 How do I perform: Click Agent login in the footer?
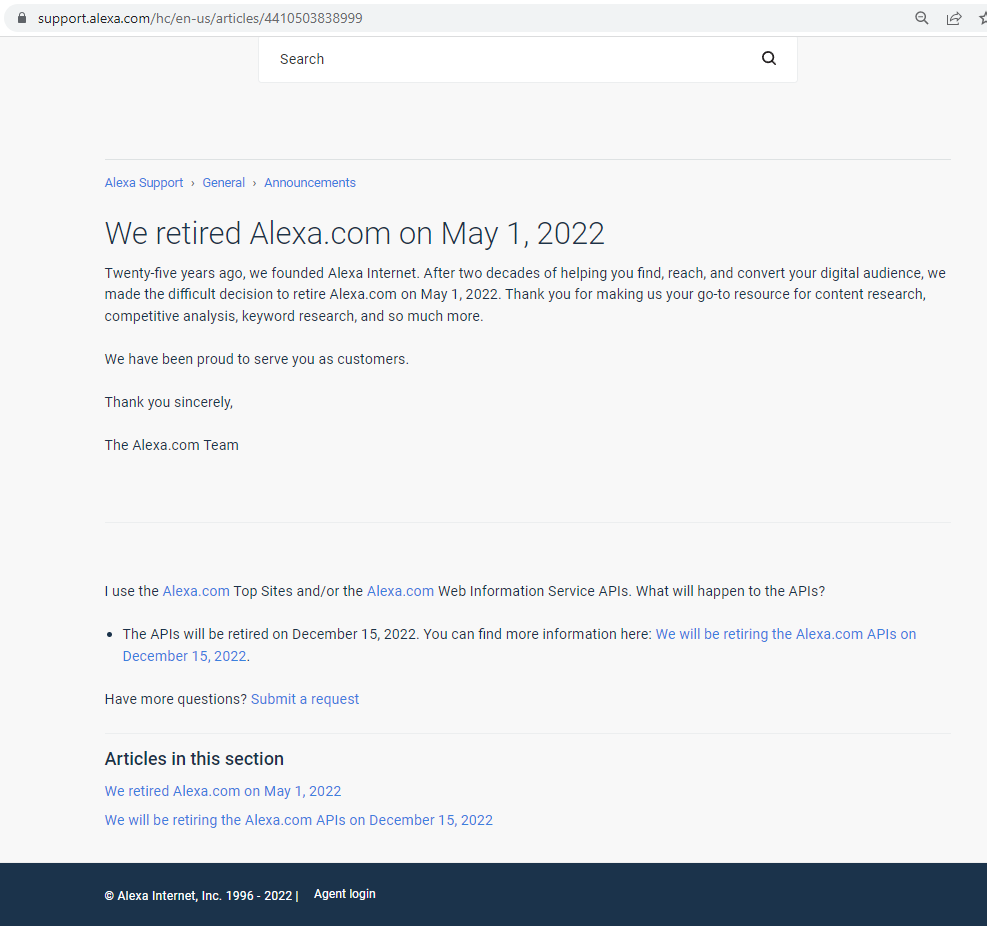click(345, 894)
